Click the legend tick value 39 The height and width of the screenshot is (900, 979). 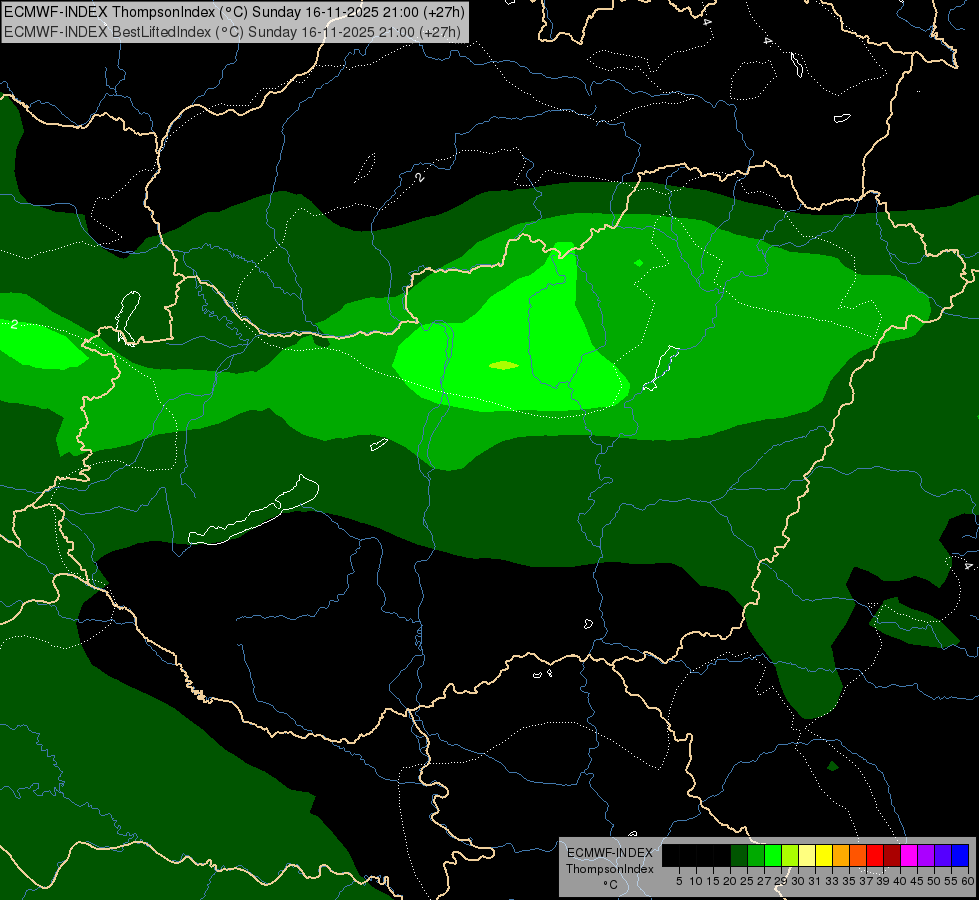883,881
